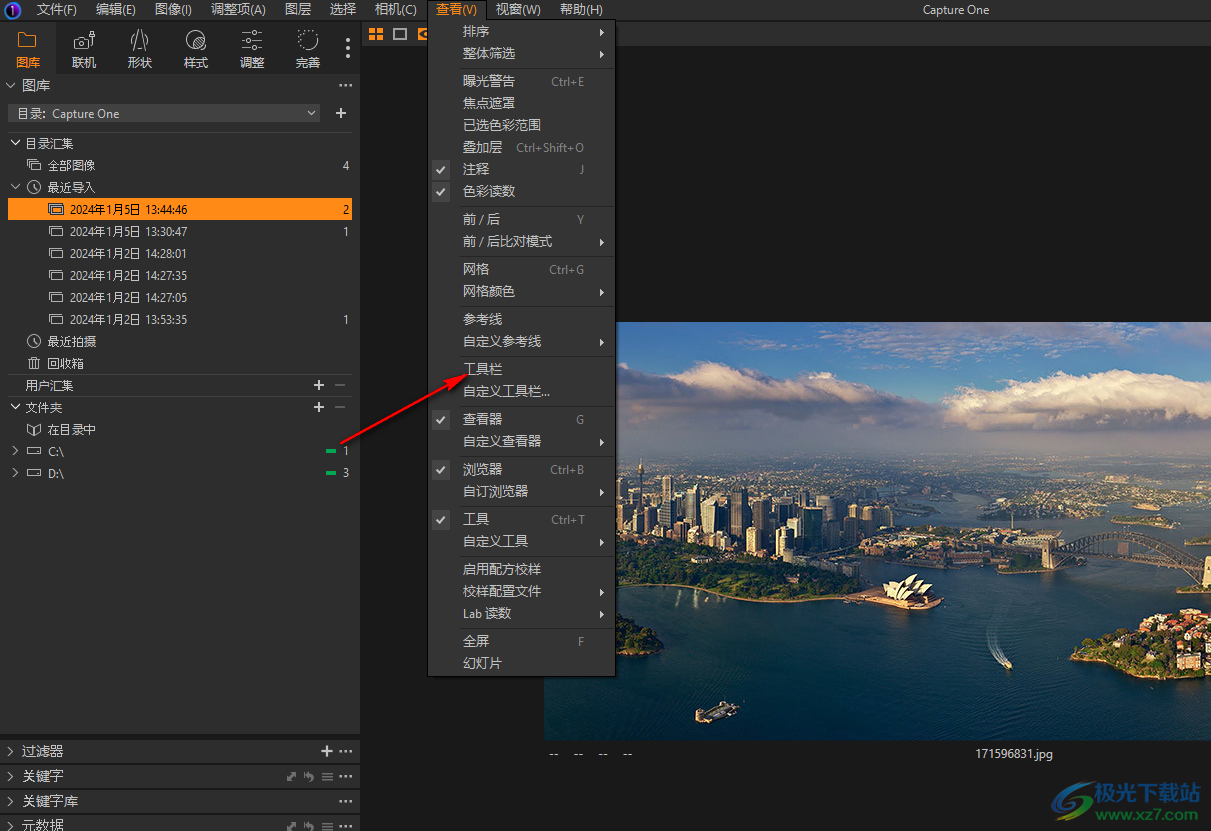This screenshot has height=831, width=1211.
Task: Click the grid view icon above viewer
Action: click(376, 34)
